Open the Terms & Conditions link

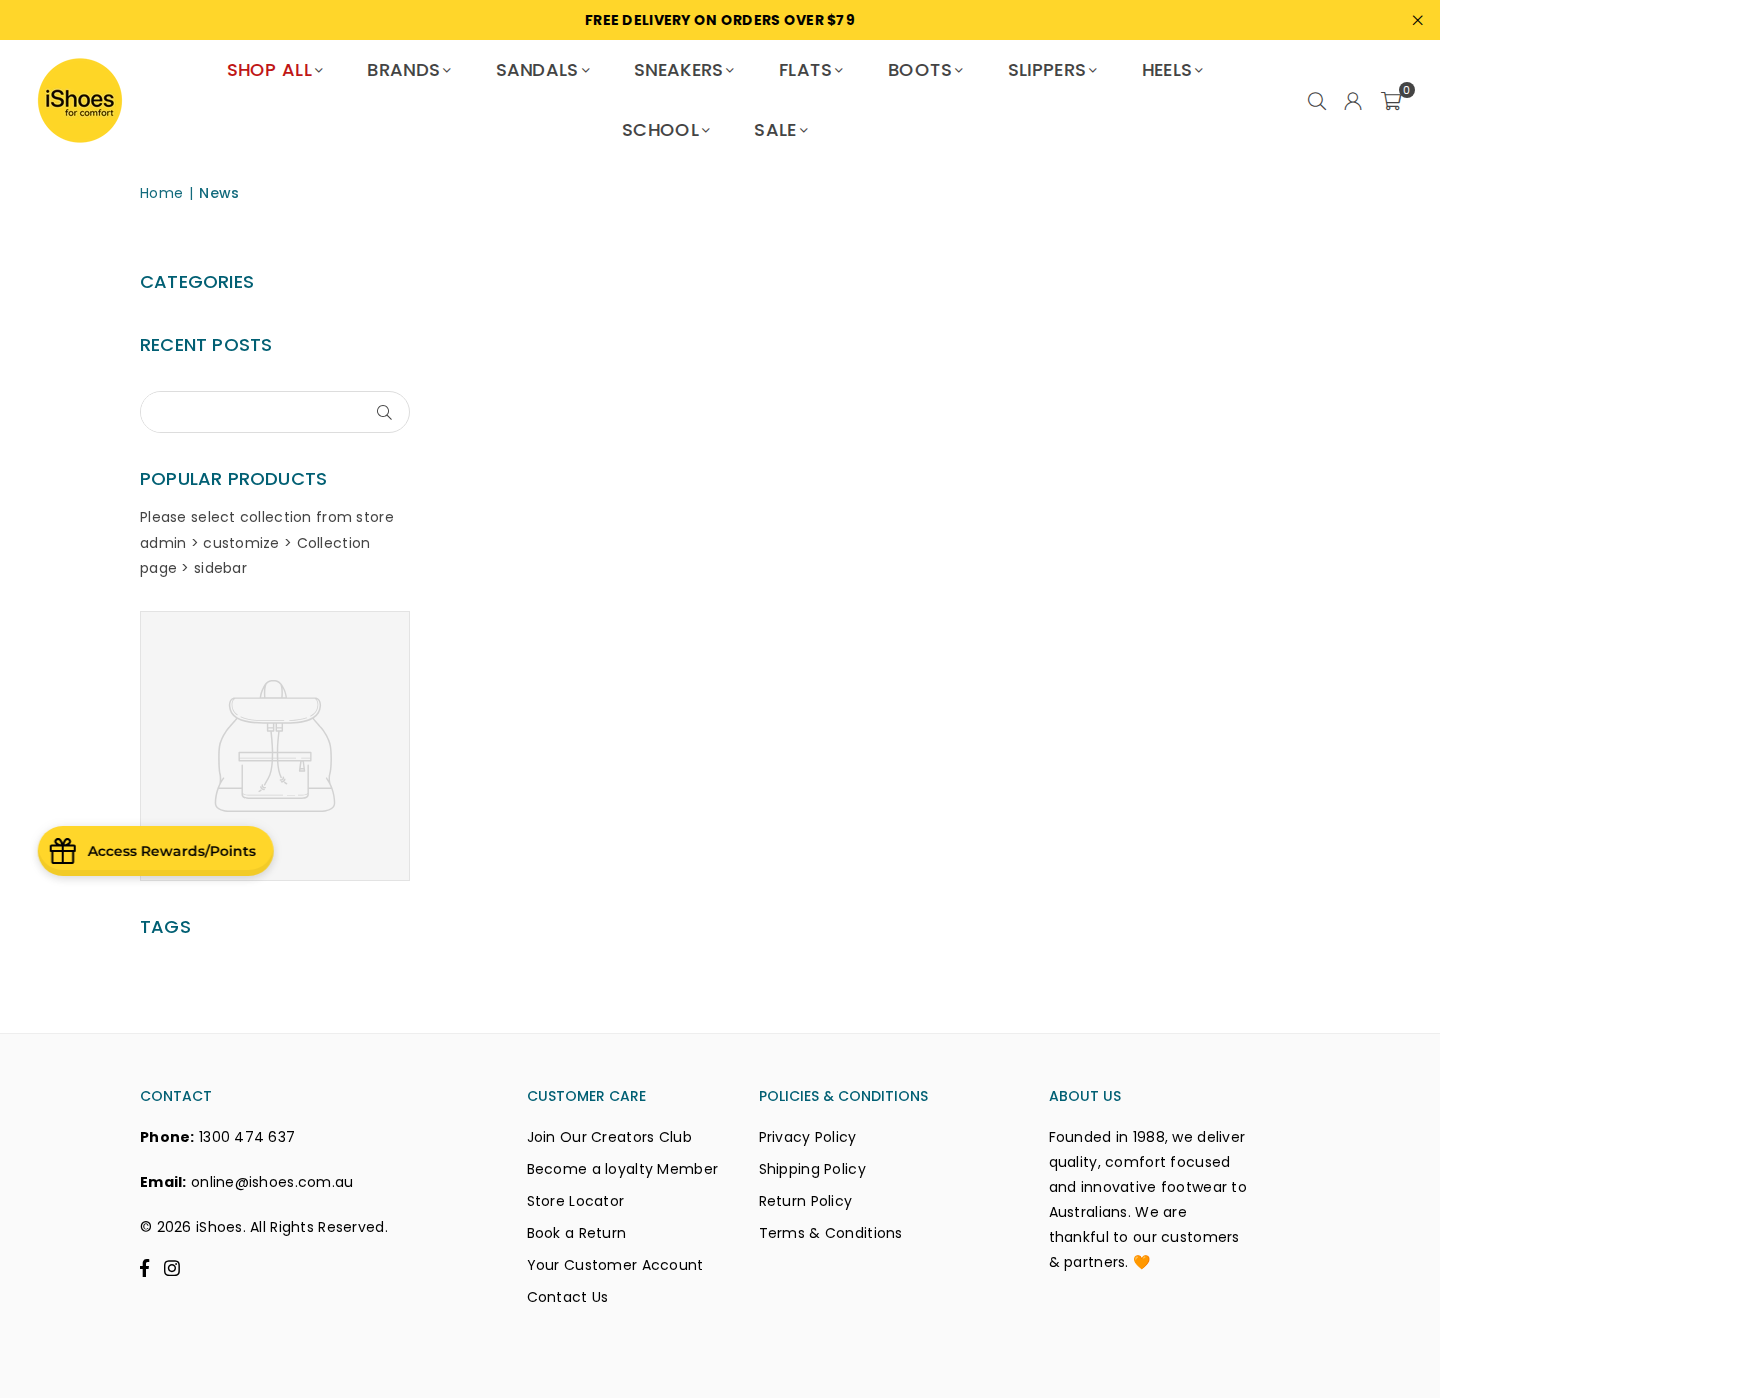click(830, 1233)
